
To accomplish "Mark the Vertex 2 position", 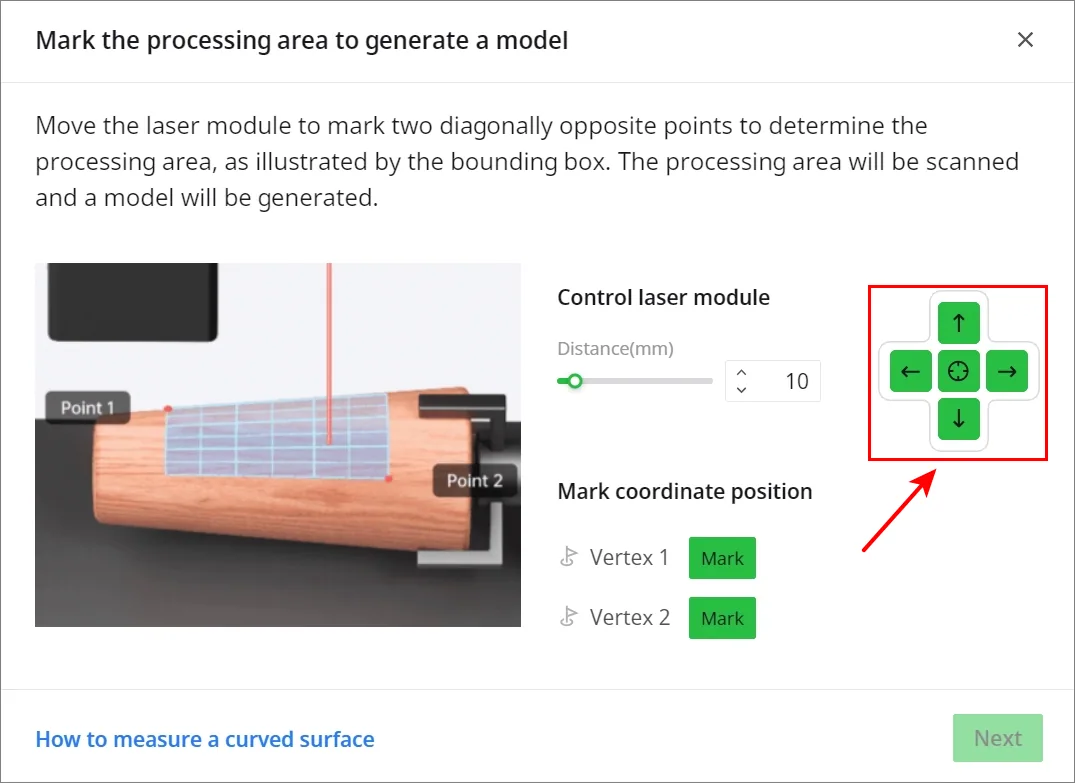I will click(x=722, y=618).
